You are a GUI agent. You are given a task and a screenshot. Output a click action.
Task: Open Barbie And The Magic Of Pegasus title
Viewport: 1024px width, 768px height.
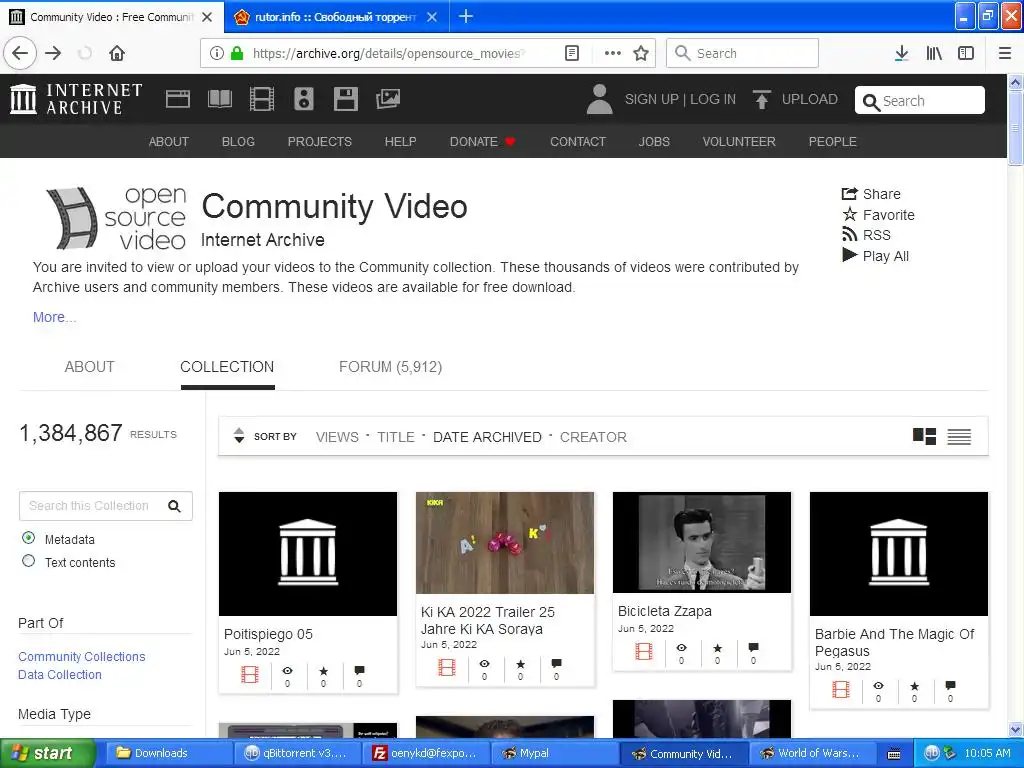(x=895, y=643)
